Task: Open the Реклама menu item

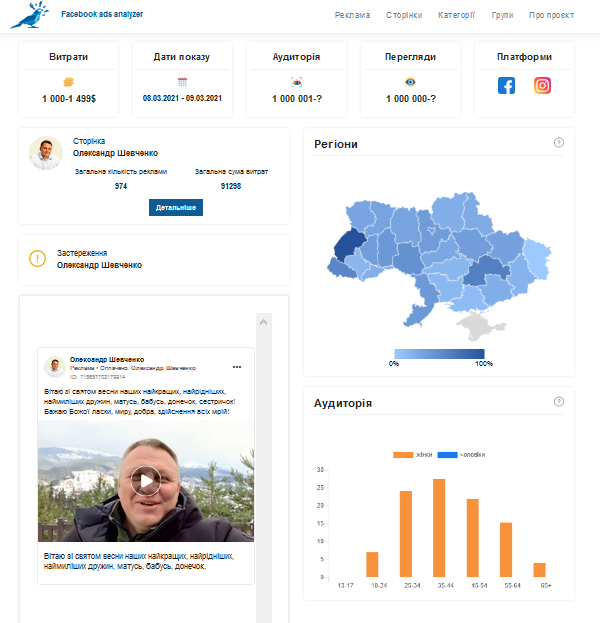Action: [352, 15]
